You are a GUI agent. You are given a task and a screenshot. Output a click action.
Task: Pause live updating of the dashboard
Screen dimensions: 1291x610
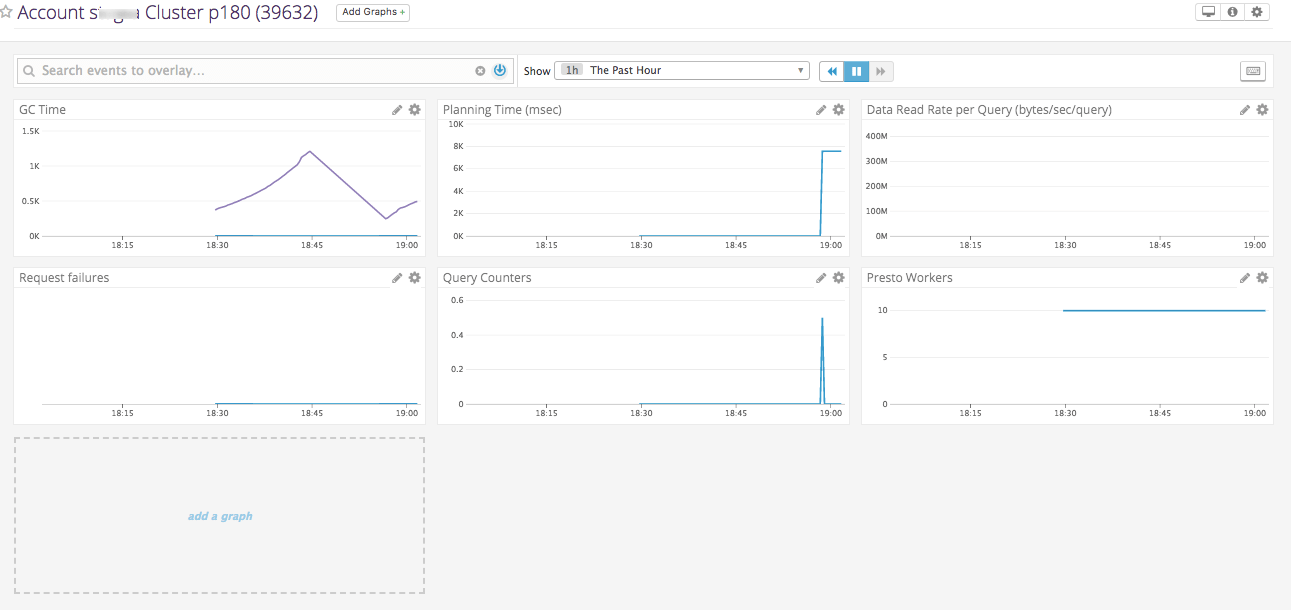tap(856, 71)
